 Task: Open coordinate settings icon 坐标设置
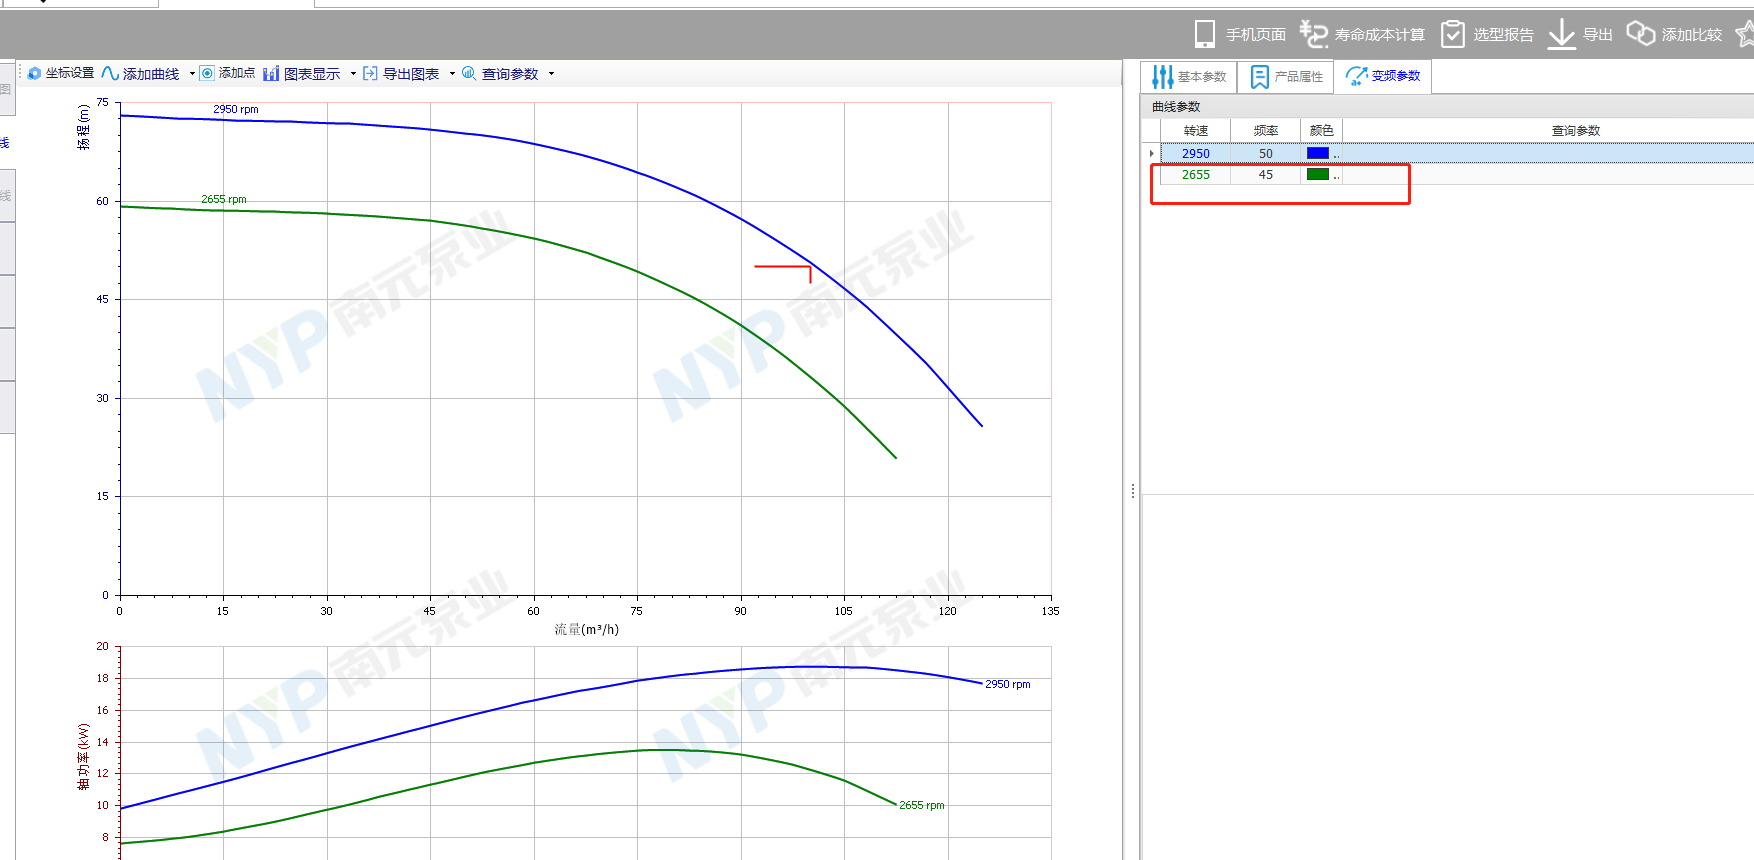pyautogui.click(x=35, y=73)
